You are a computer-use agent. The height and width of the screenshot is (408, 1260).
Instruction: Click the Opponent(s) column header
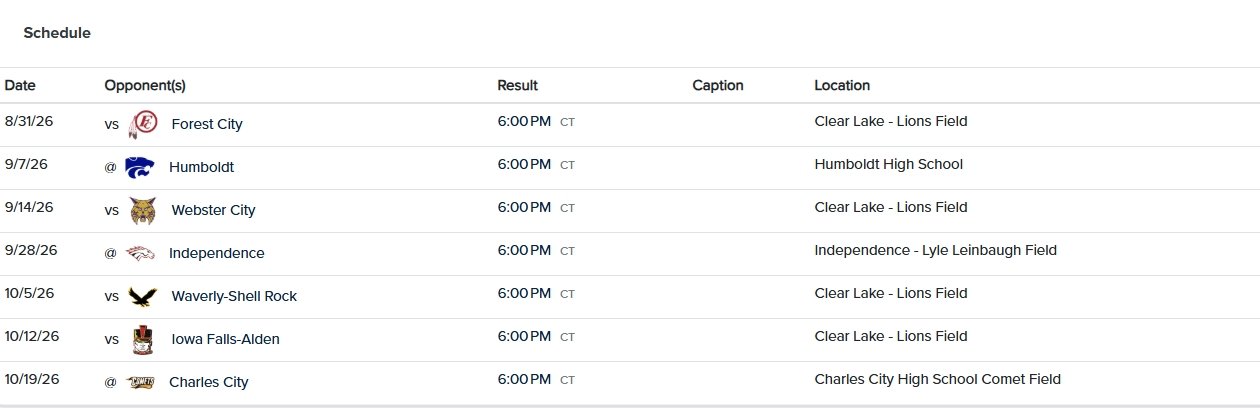(x=145, y=85)
